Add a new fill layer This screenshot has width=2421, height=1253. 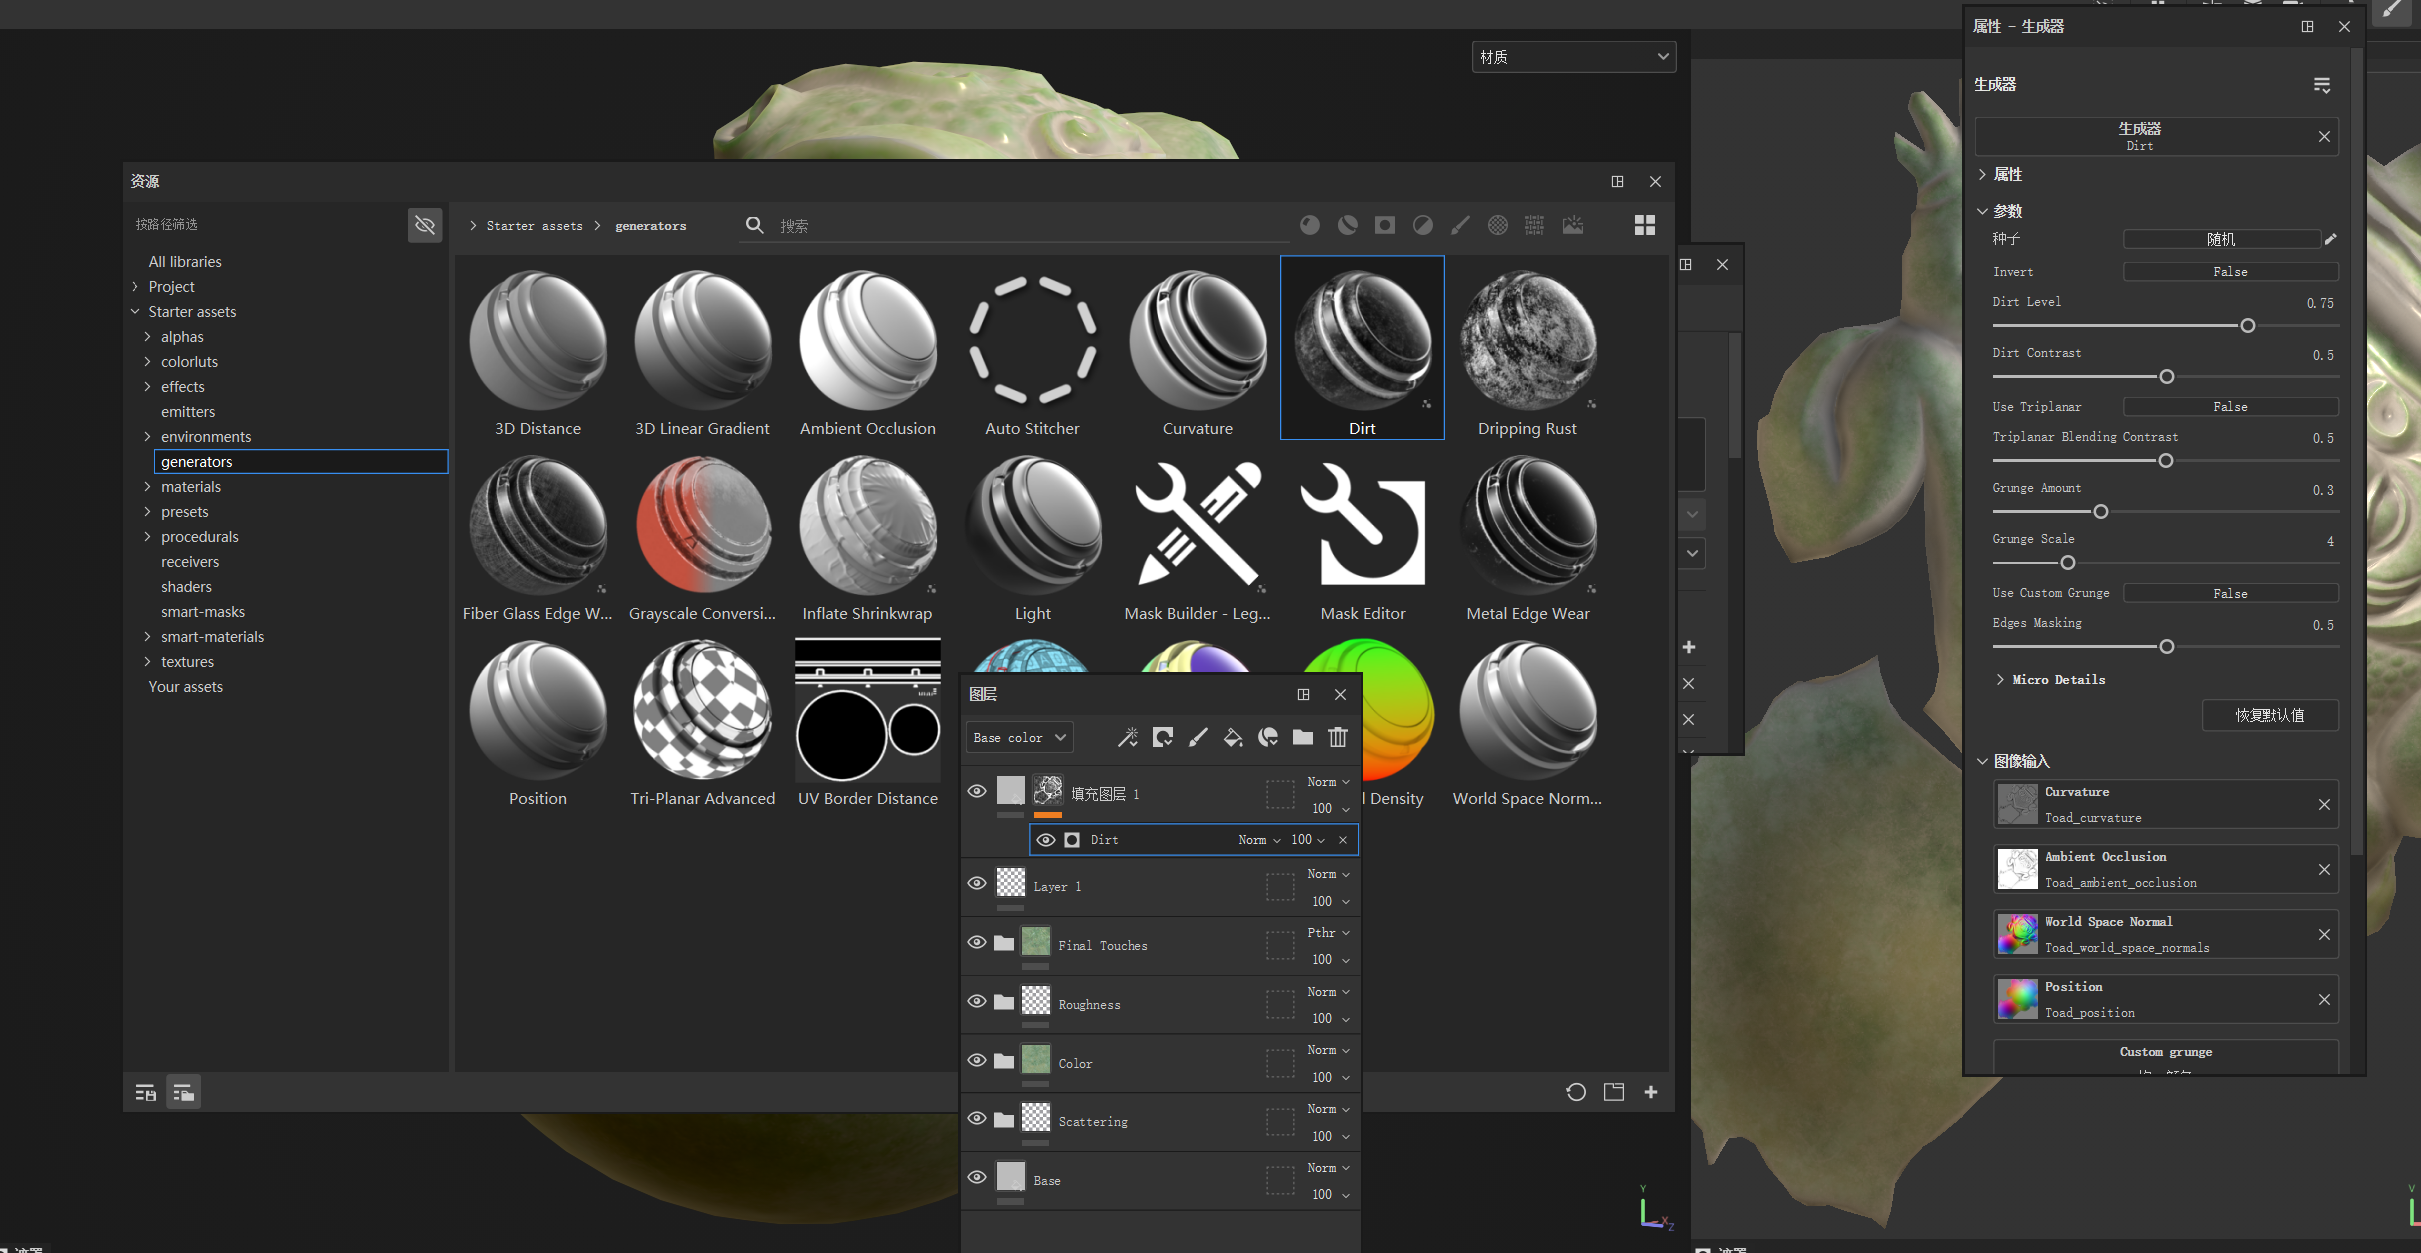pos(1233,737)
